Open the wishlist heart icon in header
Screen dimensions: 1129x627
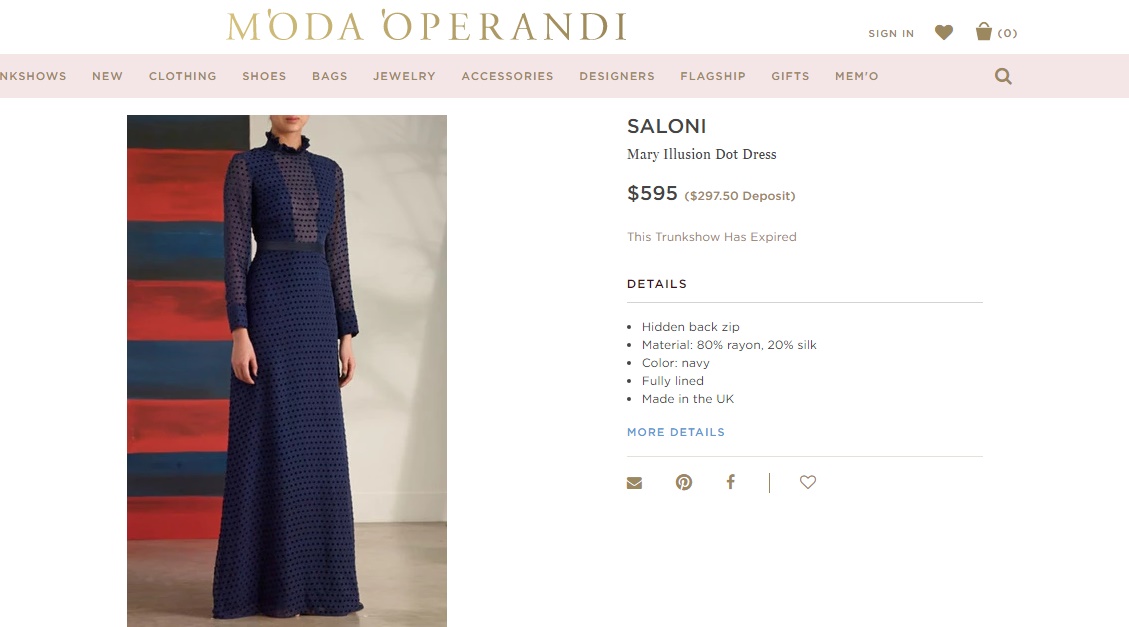pyautogui.click(x=943, y=32)
